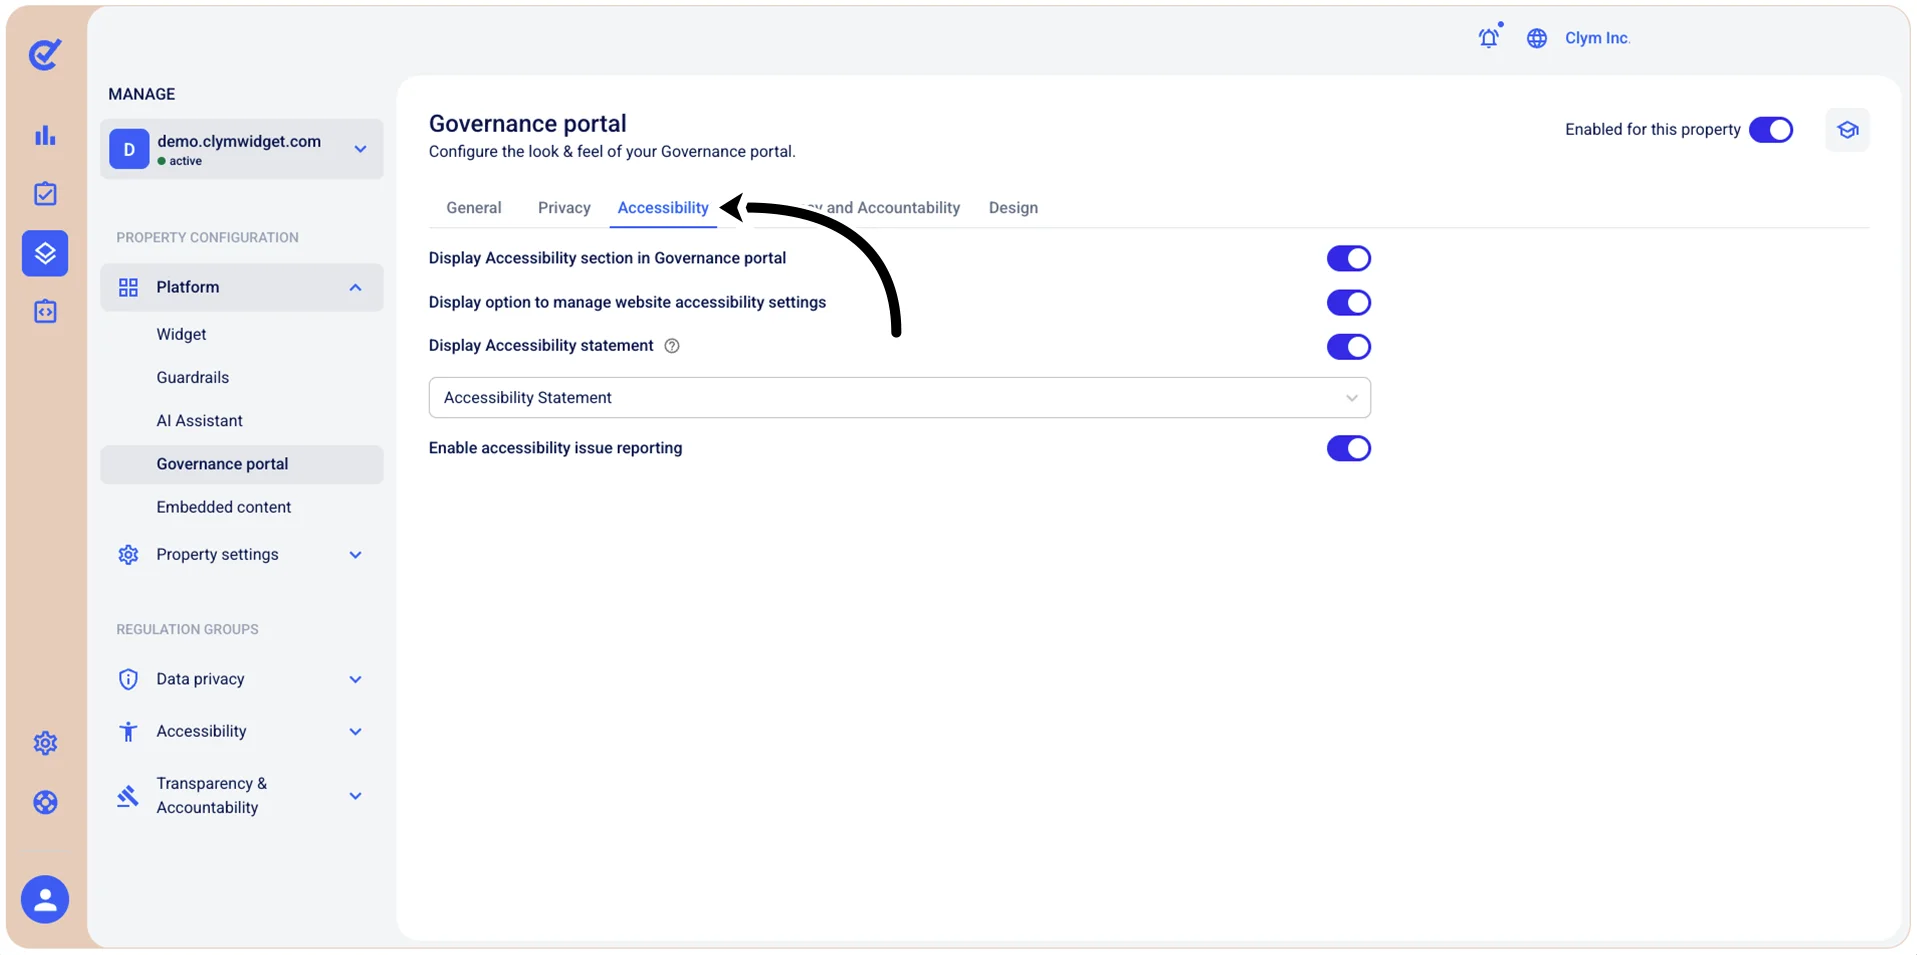Open the sidebar settings gear icon

tap(45, 743)
